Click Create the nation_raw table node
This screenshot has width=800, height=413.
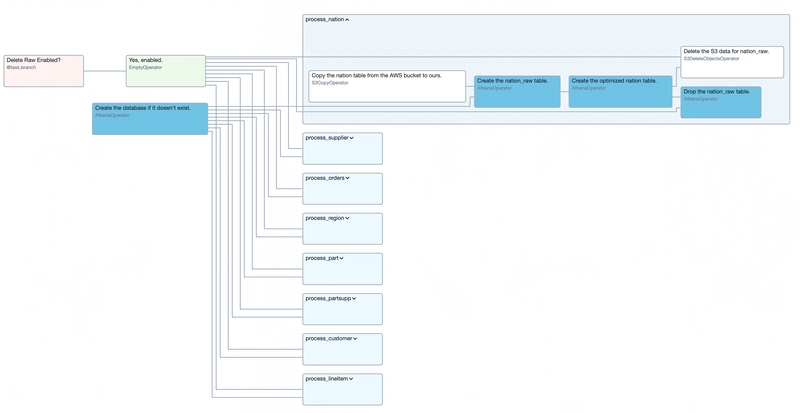[x=517, y=92]
